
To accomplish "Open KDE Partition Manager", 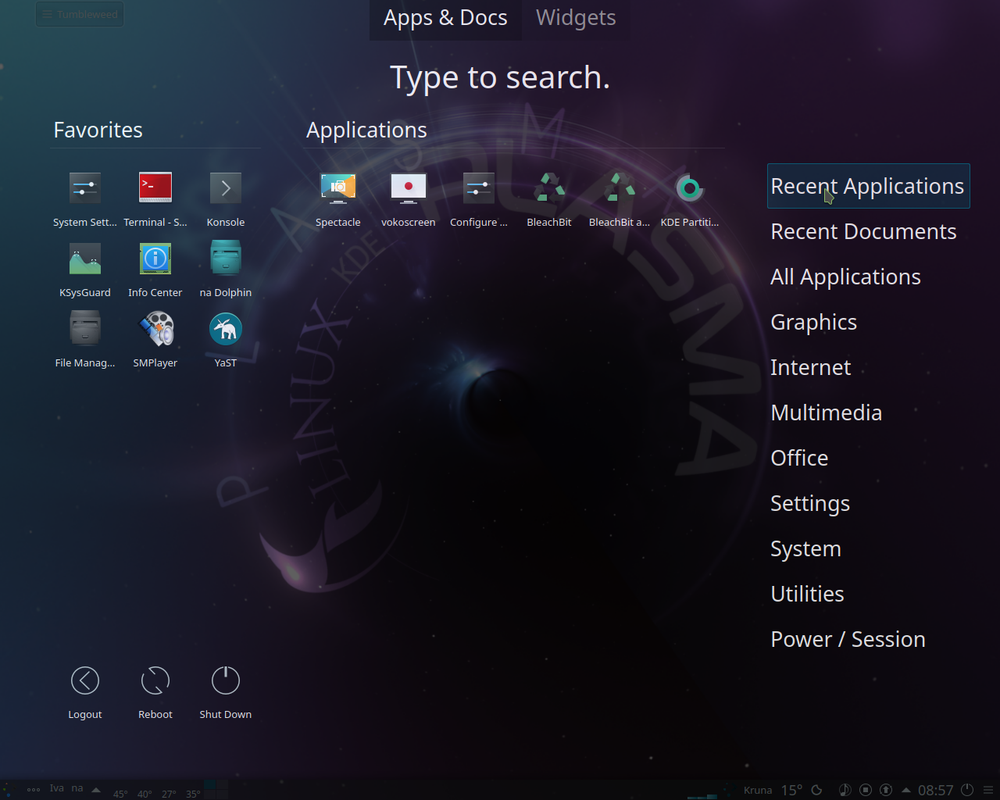I will point(689,188).
